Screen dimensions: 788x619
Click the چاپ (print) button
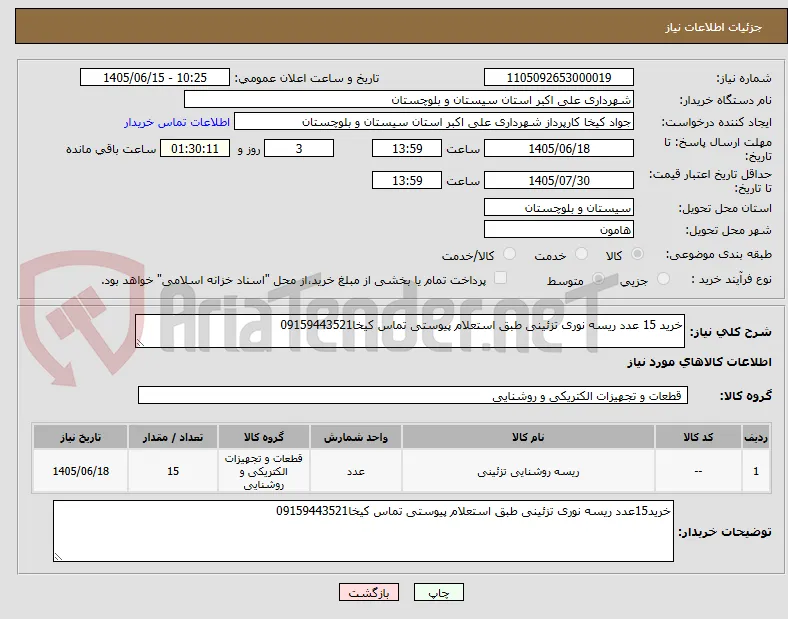tap(438, 592)
